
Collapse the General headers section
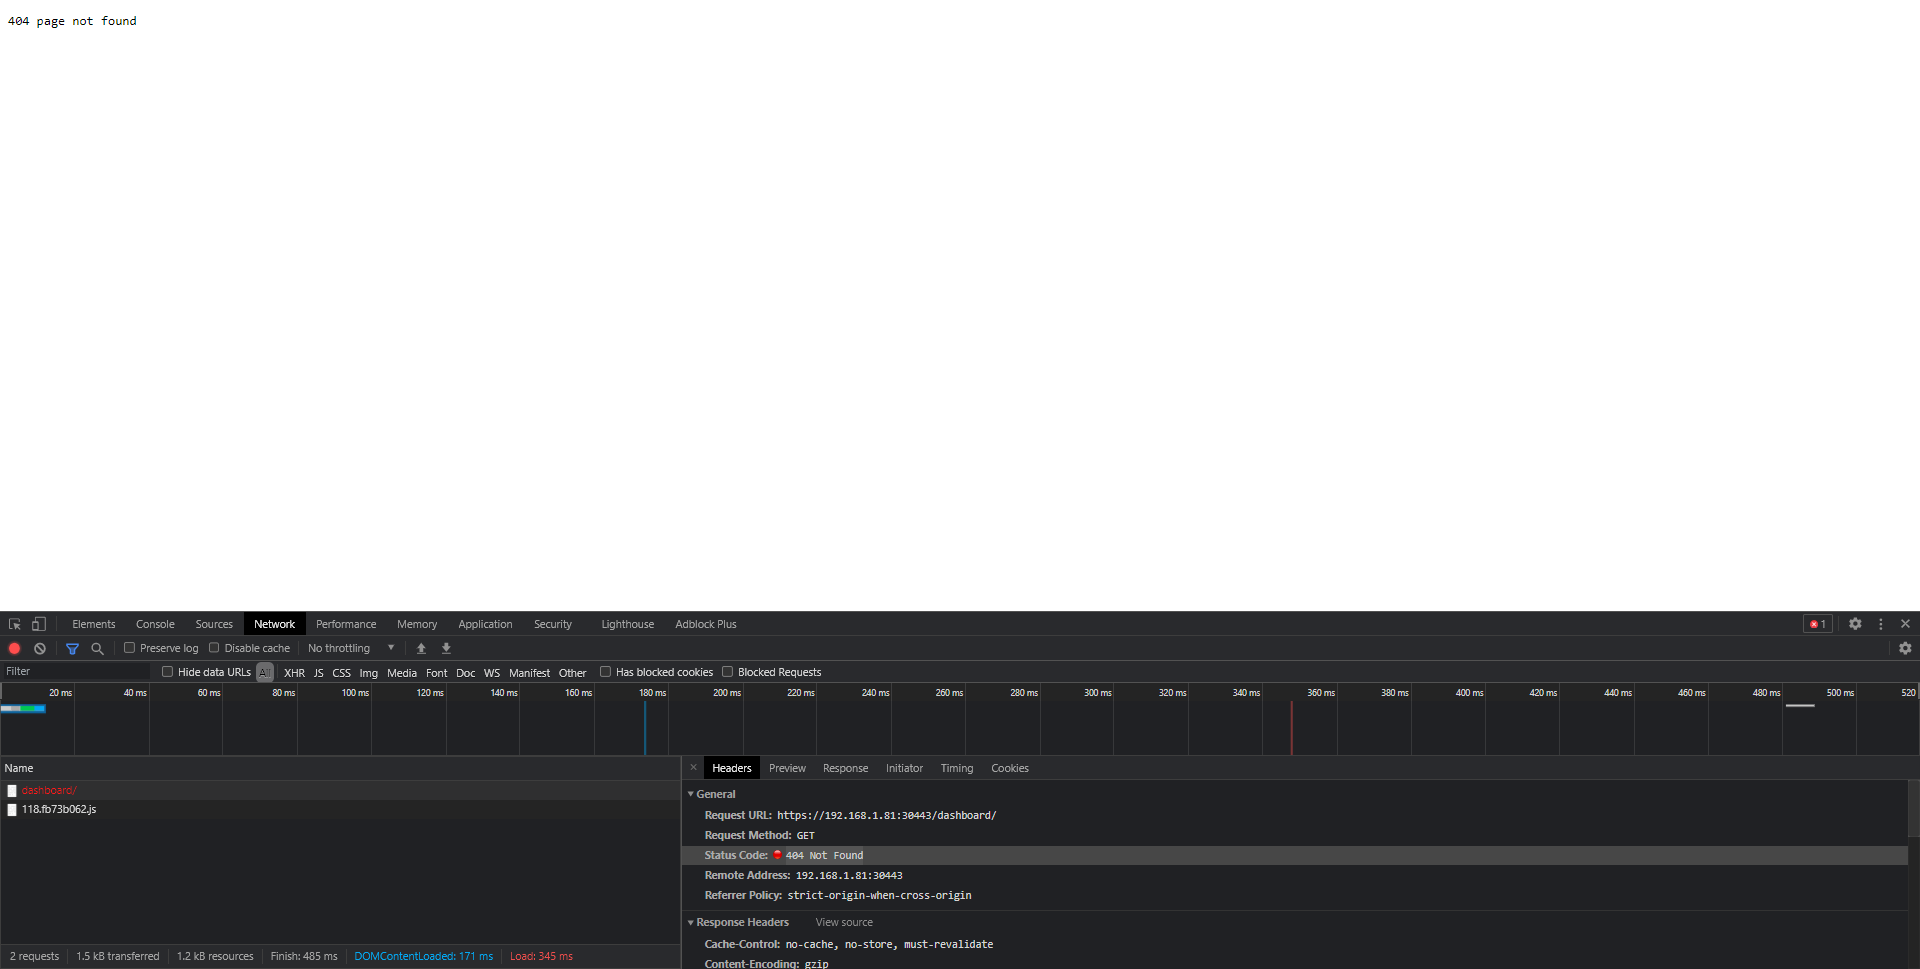[x=691, y=794]
